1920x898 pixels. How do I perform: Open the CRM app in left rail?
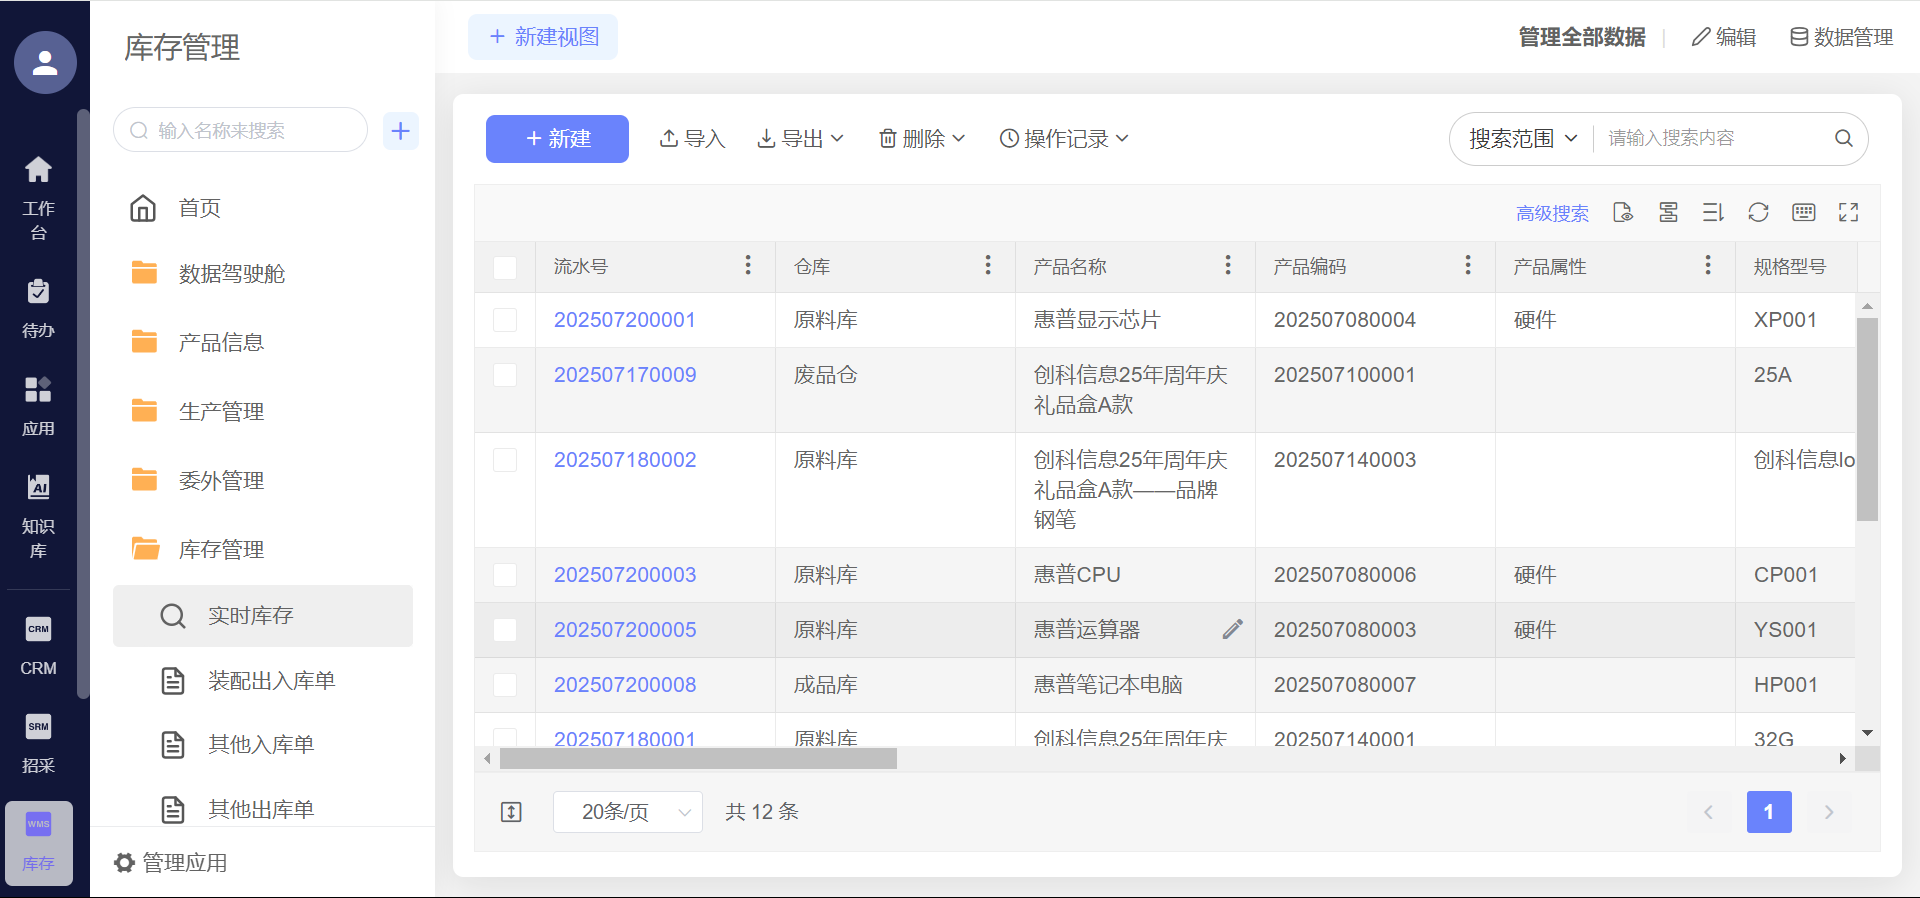(38, 646)
